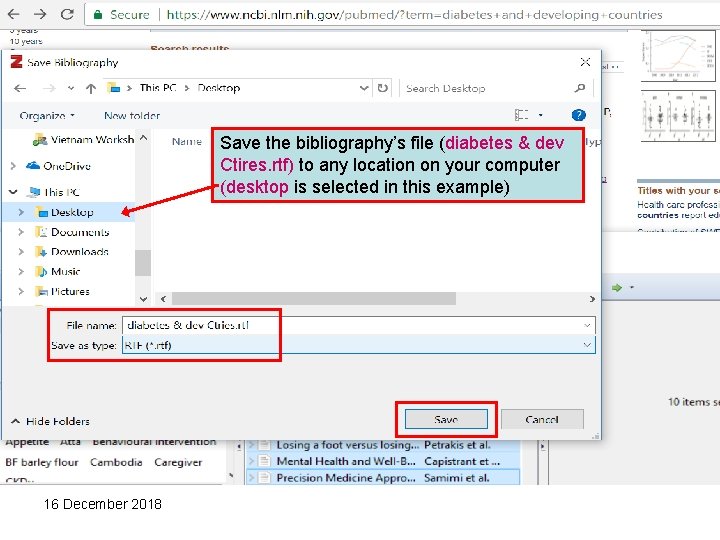Click the file list horizontal scrollbar thumb
The image size is (720, 540).
click(314, 299)
